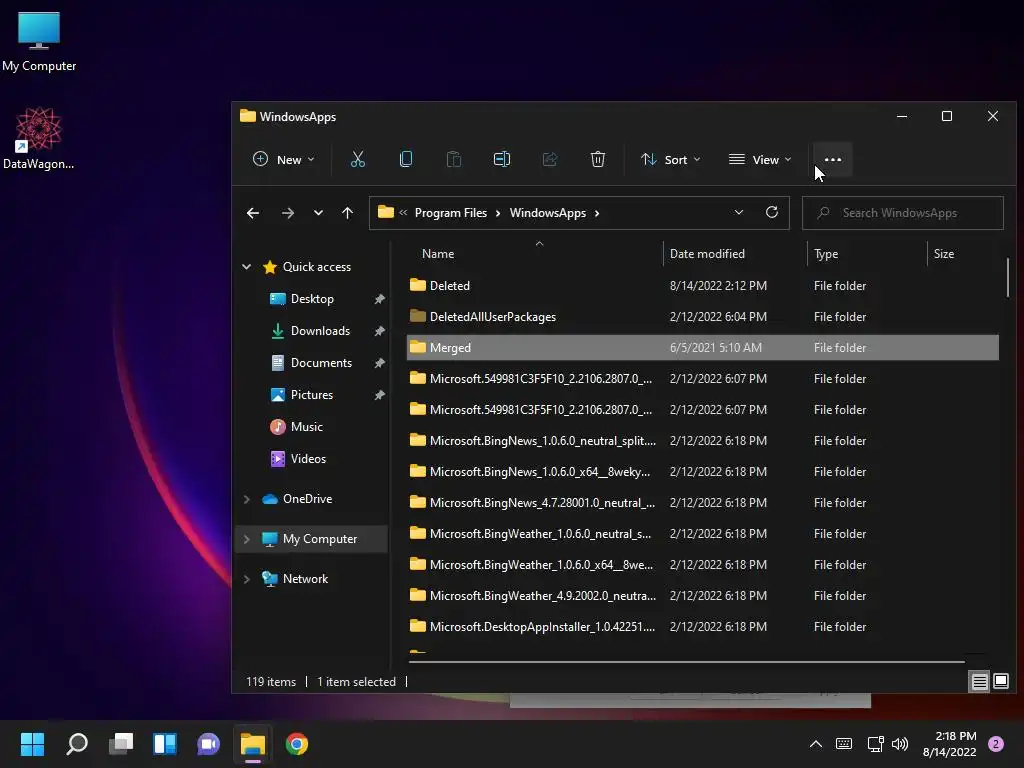This screenshot has height=768, width=1024.
Task: Expand the Network tree node
Action: pyautogui.click(x=247, y=579)
